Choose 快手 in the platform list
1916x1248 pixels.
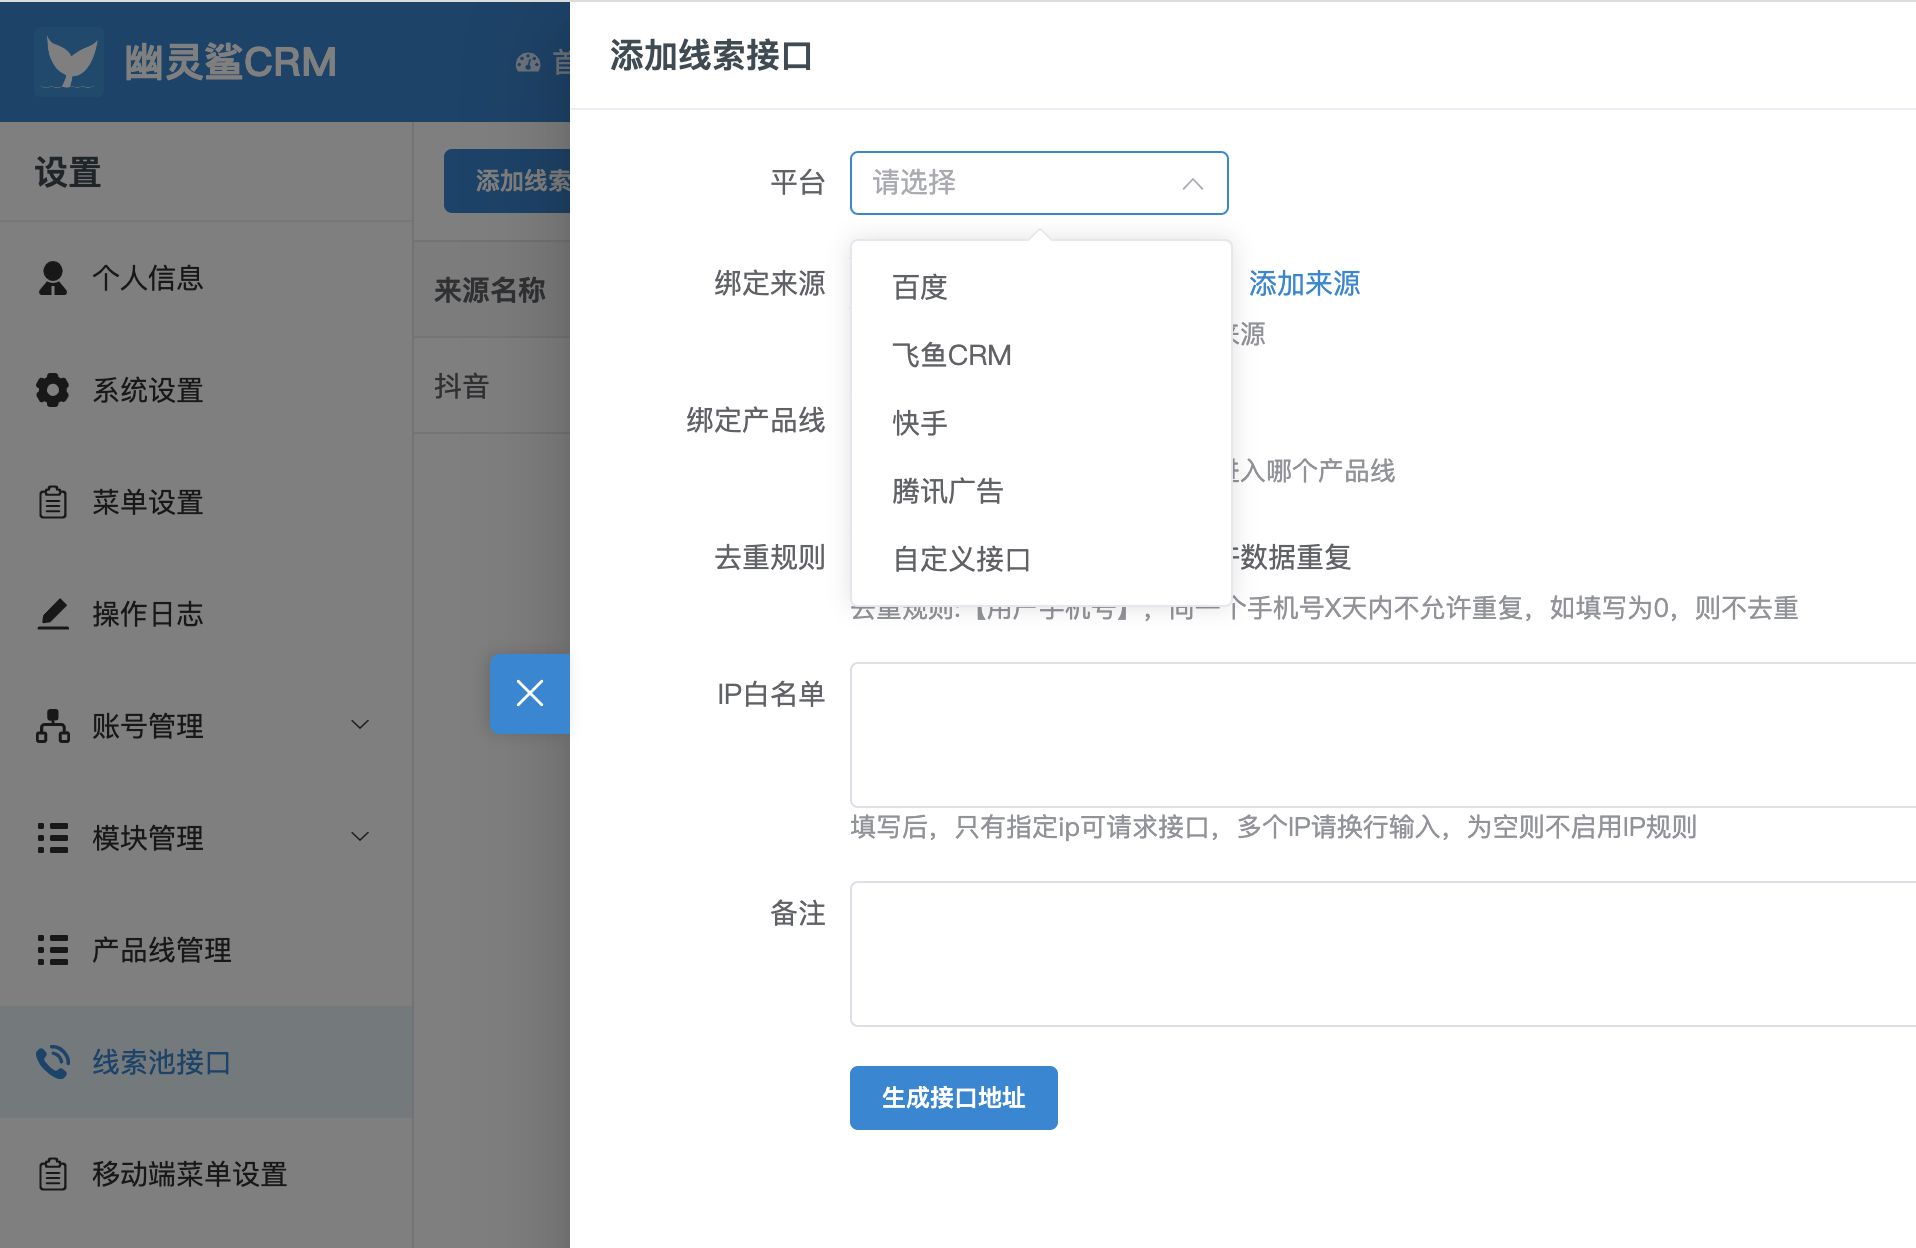[x=1040, y=423]
